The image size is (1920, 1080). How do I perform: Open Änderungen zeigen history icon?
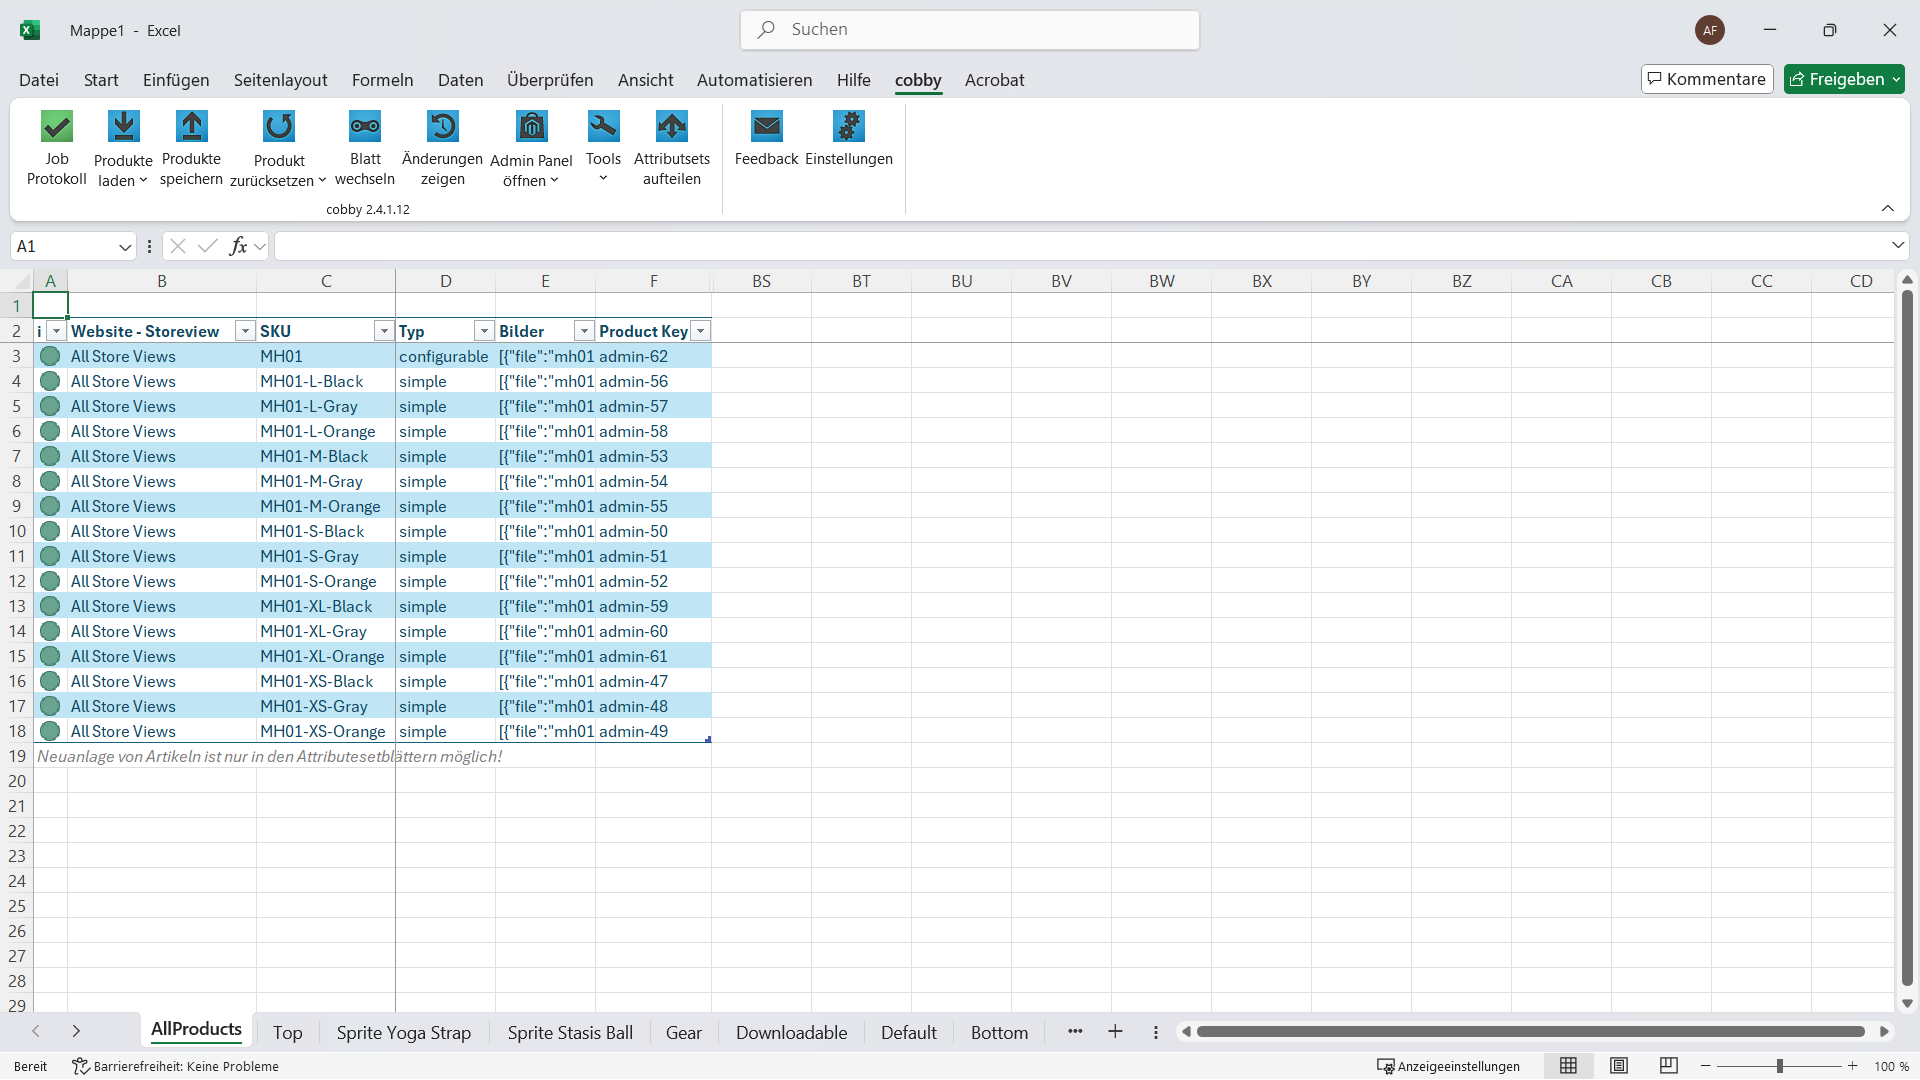[442, 127]
